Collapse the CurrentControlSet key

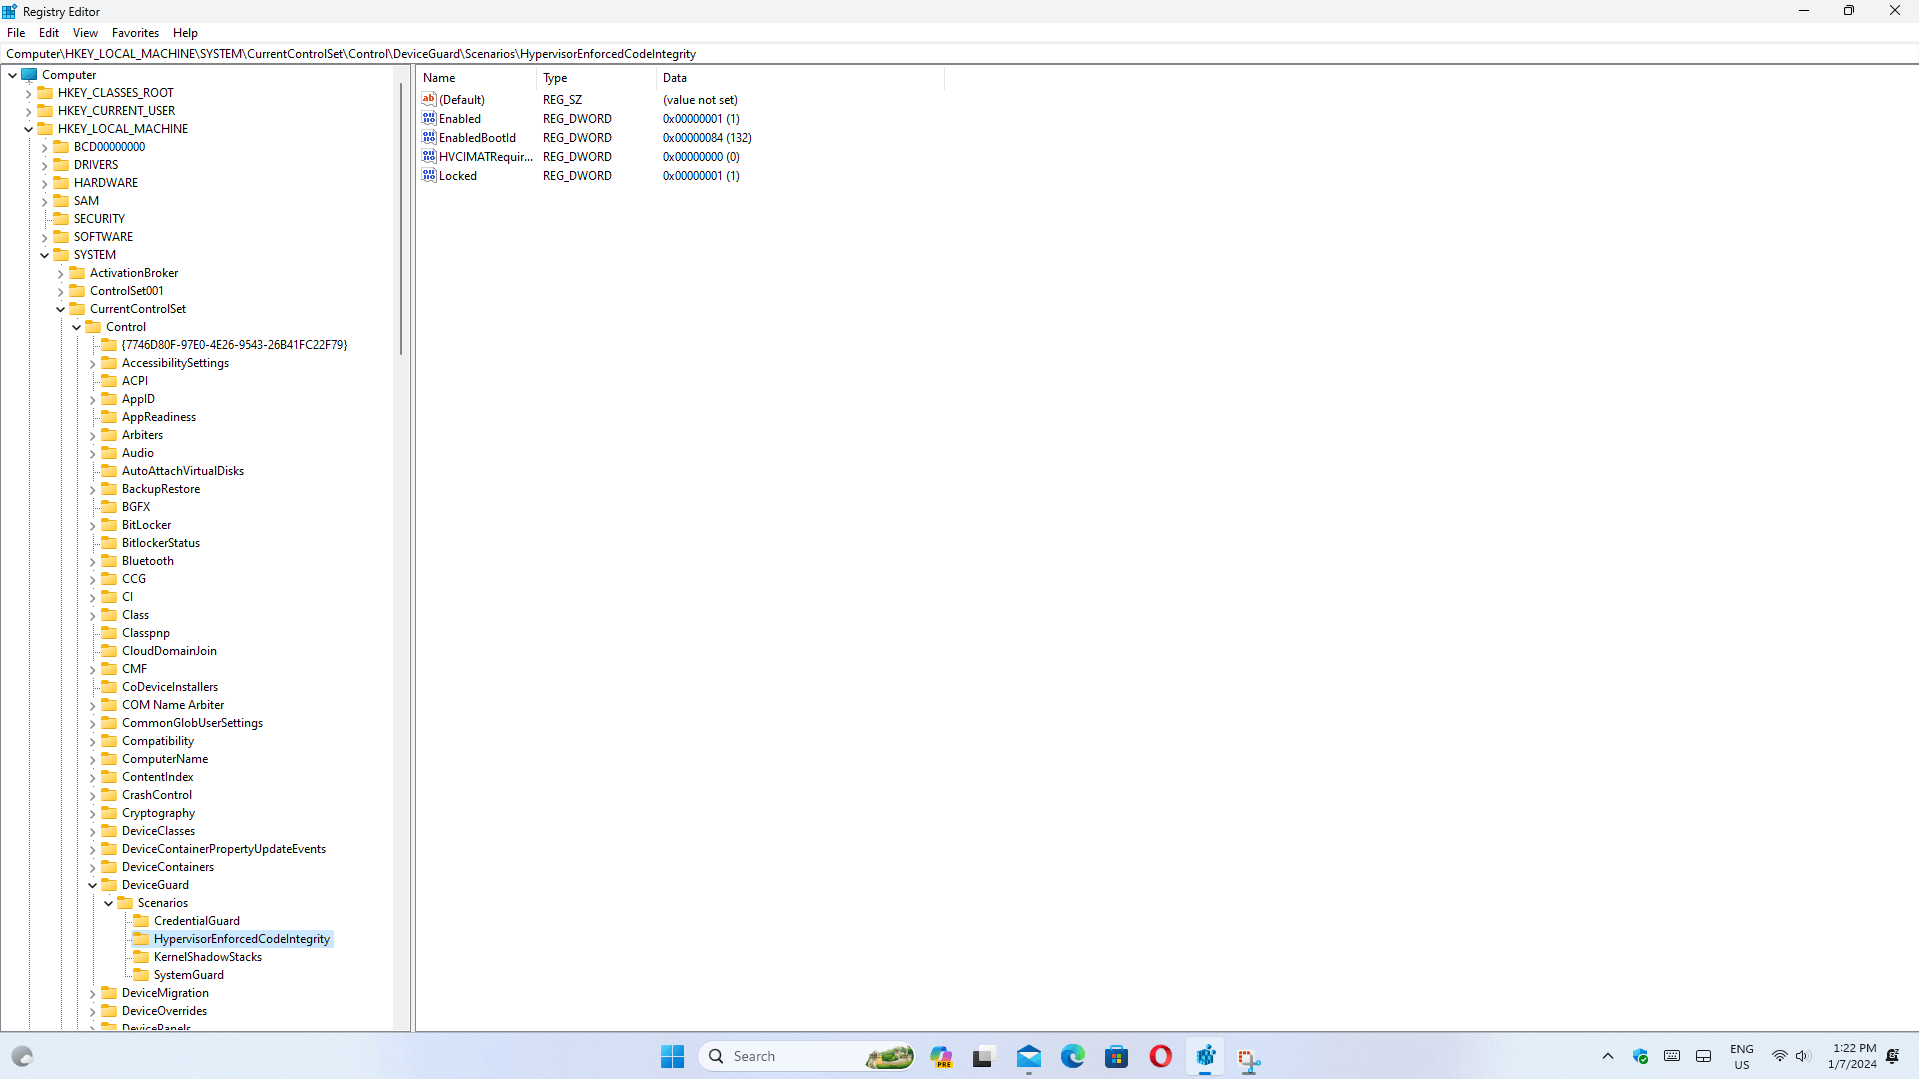61,309
